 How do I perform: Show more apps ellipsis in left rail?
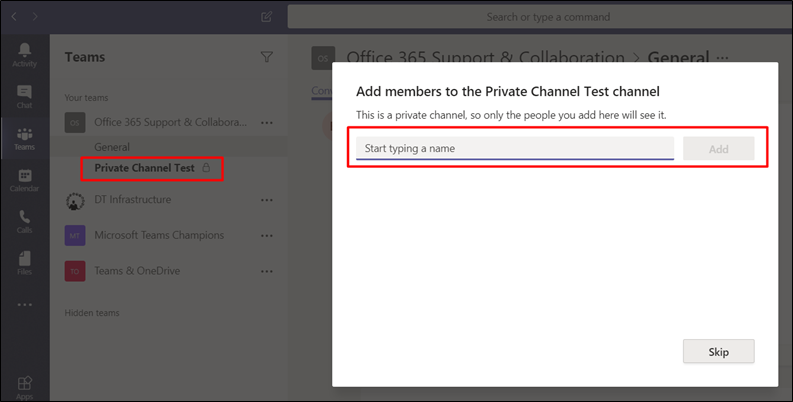click(24, 304)
